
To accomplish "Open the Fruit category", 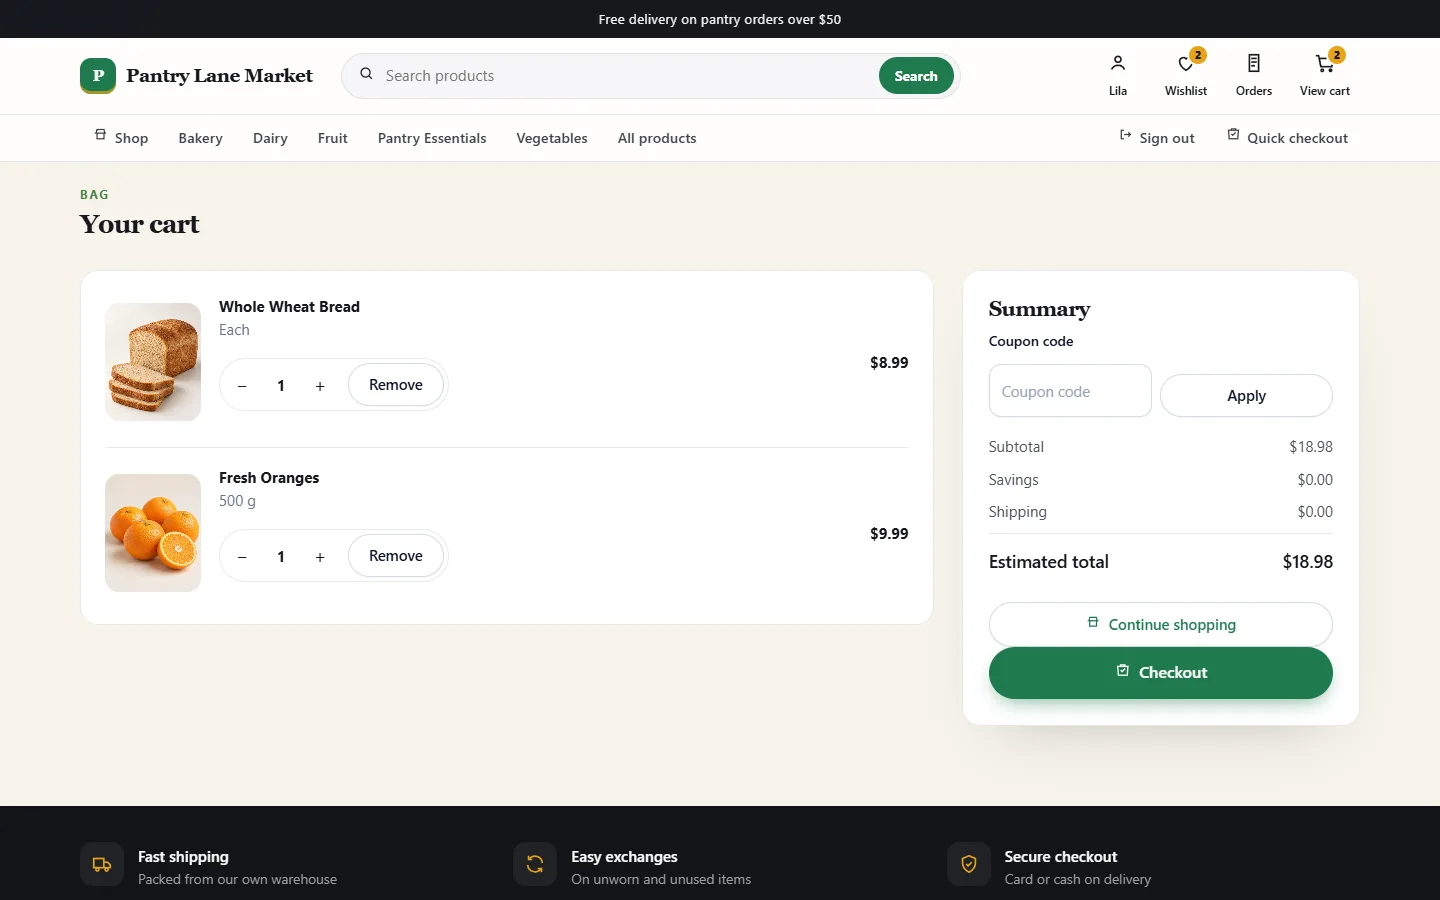I will click(333, 138).
